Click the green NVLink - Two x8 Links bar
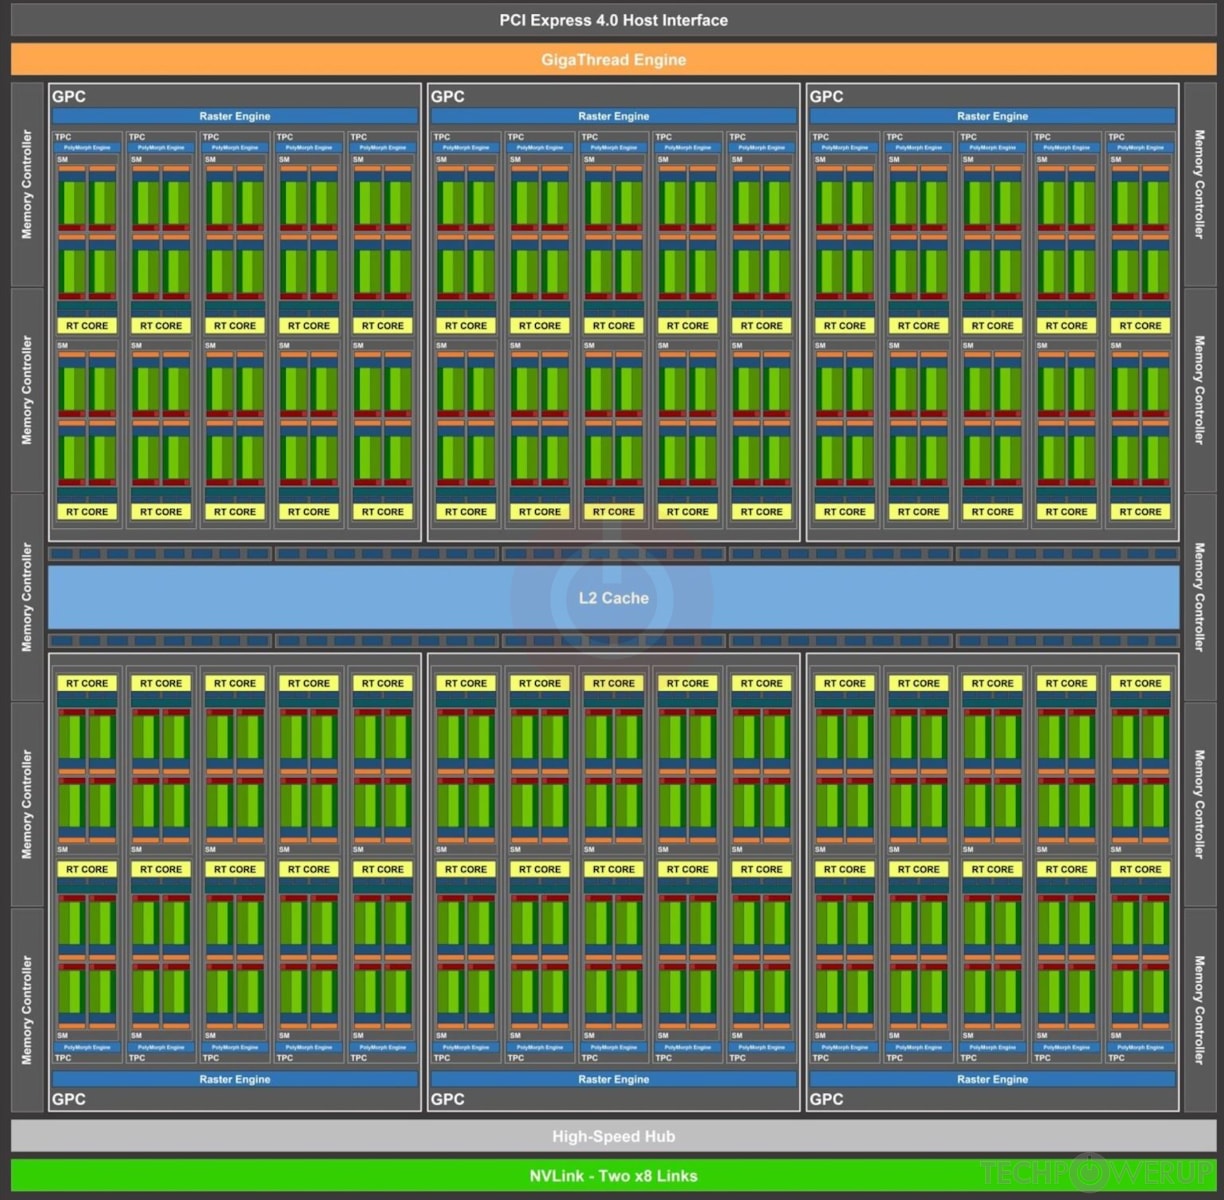 click(613, 1176)
